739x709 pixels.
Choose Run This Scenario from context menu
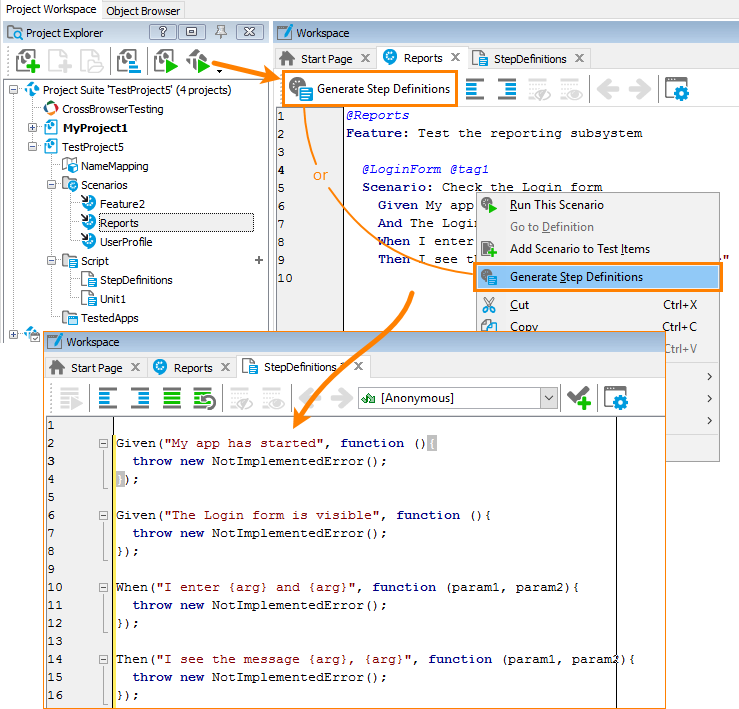tap(556, 205)
